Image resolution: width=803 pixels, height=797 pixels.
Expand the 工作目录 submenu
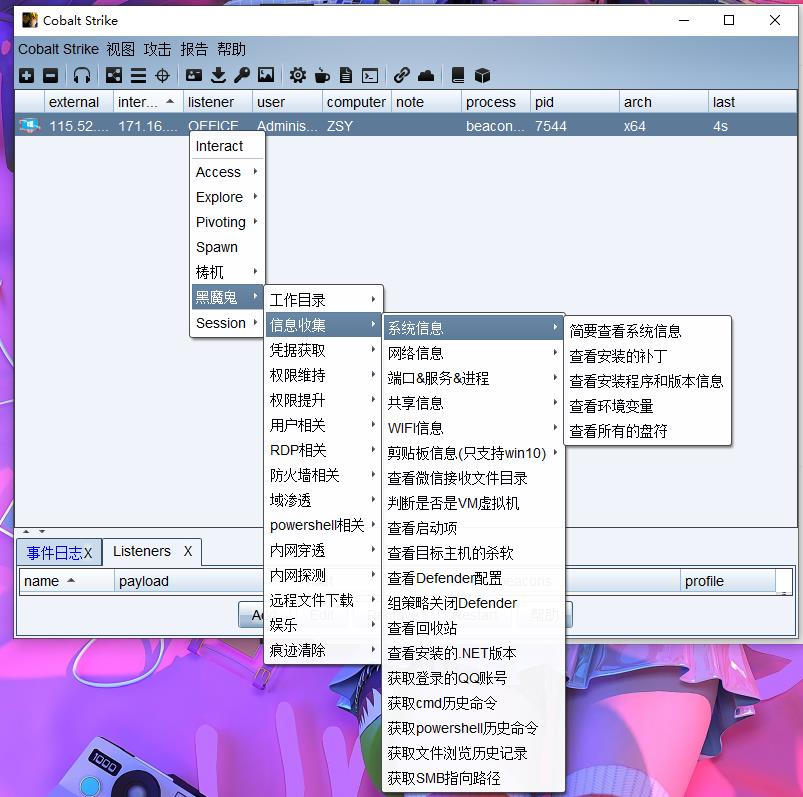pos(323,300)
